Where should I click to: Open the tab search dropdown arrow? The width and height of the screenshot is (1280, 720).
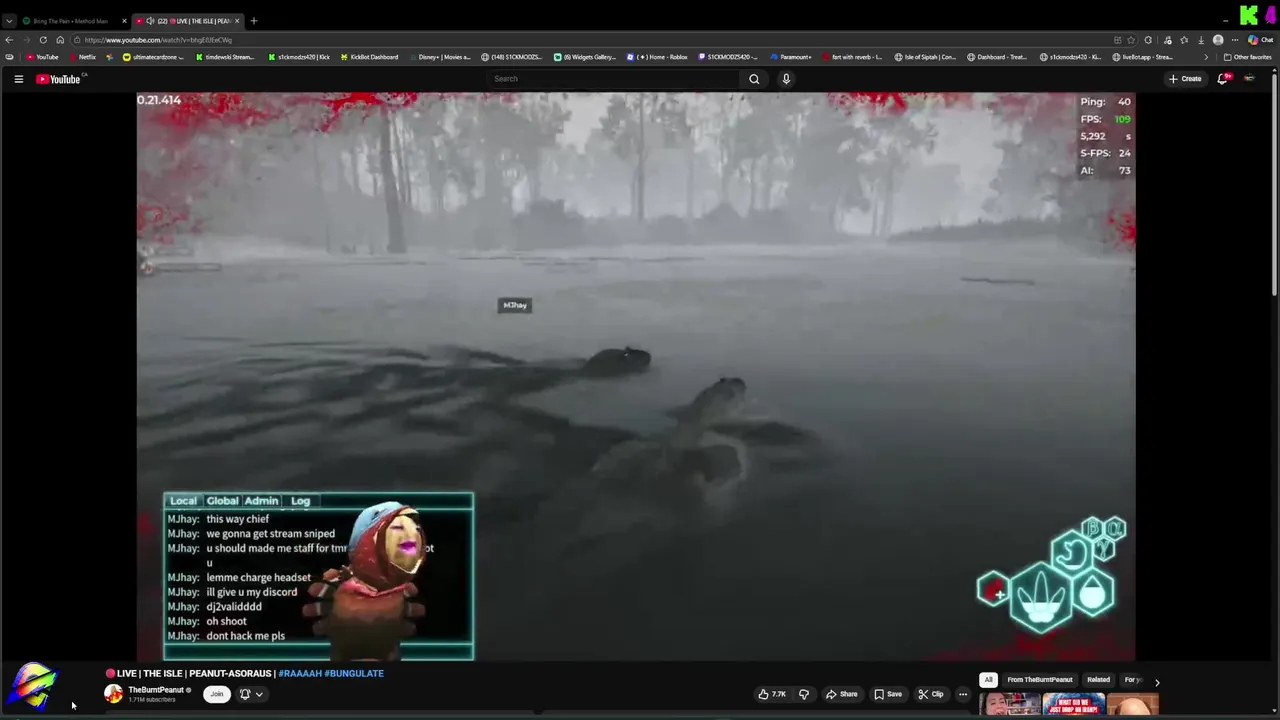coord(9,21)
